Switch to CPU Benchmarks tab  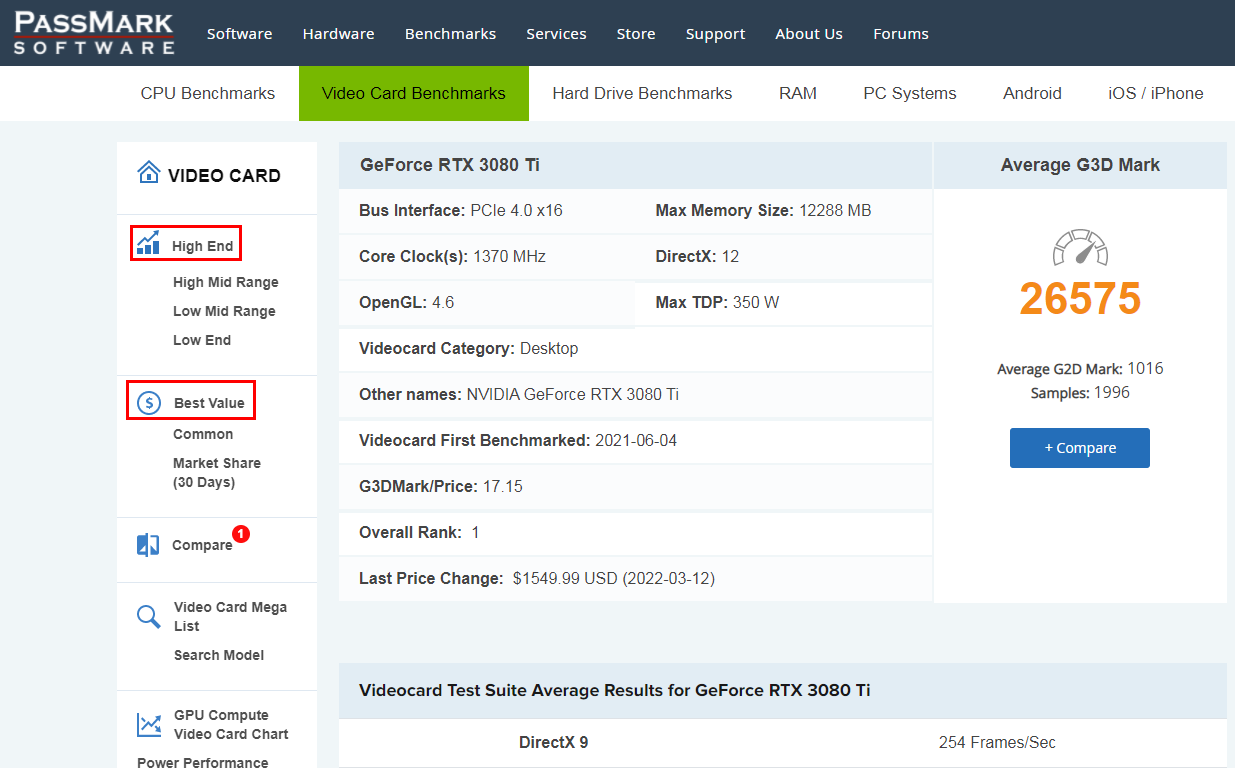point(208,93)
